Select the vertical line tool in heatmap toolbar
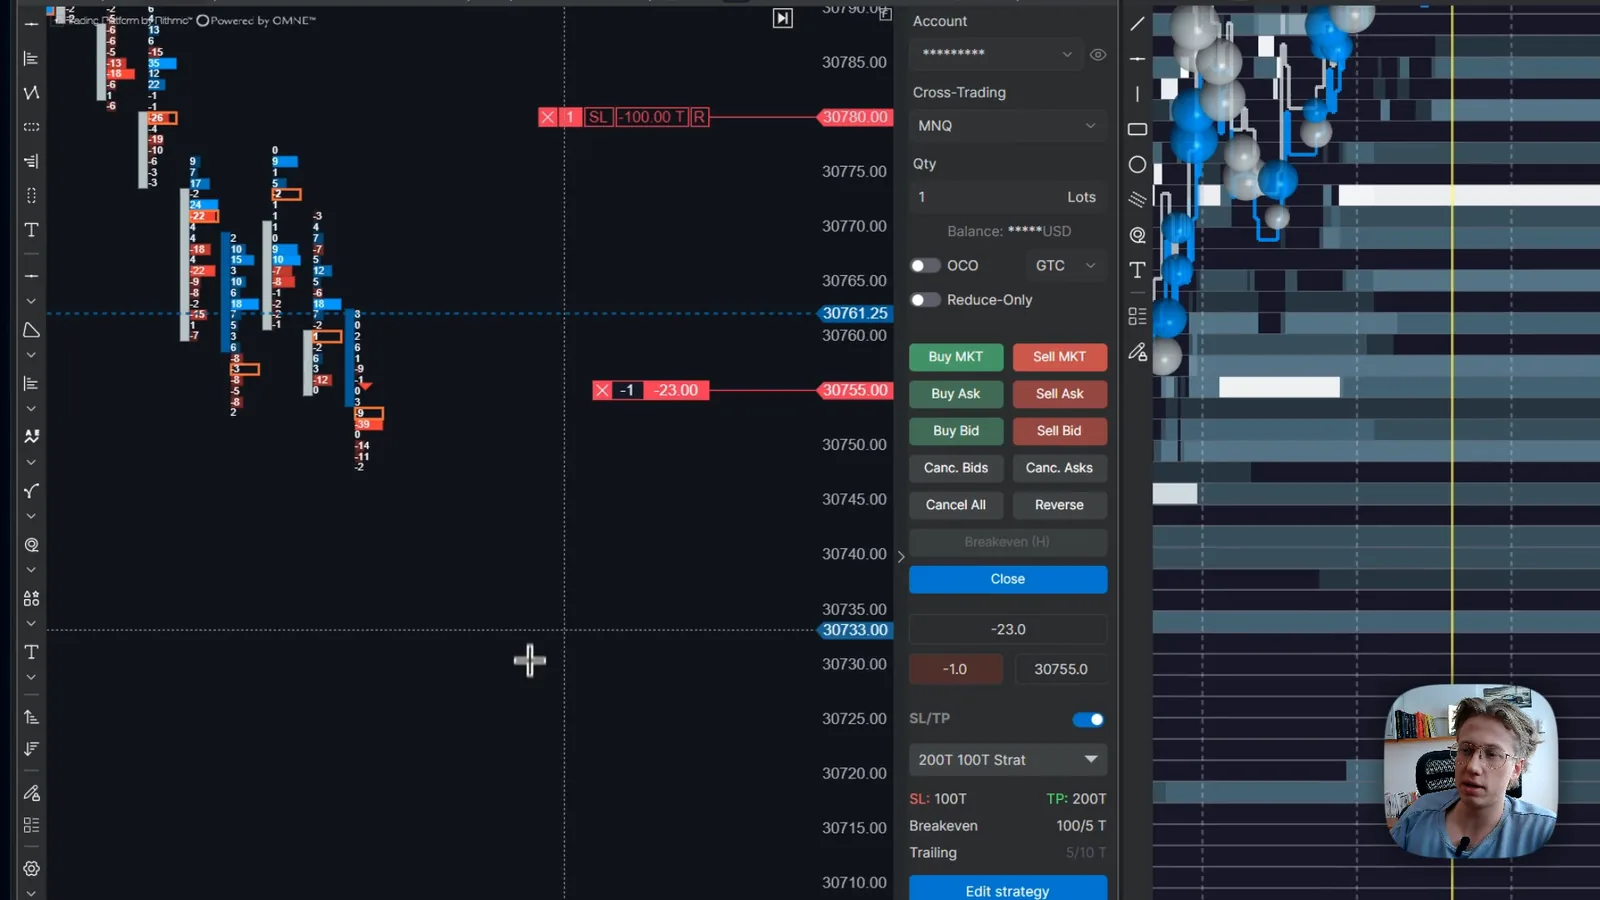The width and height of the screenshot is (1600, 900). point(1137,94)
